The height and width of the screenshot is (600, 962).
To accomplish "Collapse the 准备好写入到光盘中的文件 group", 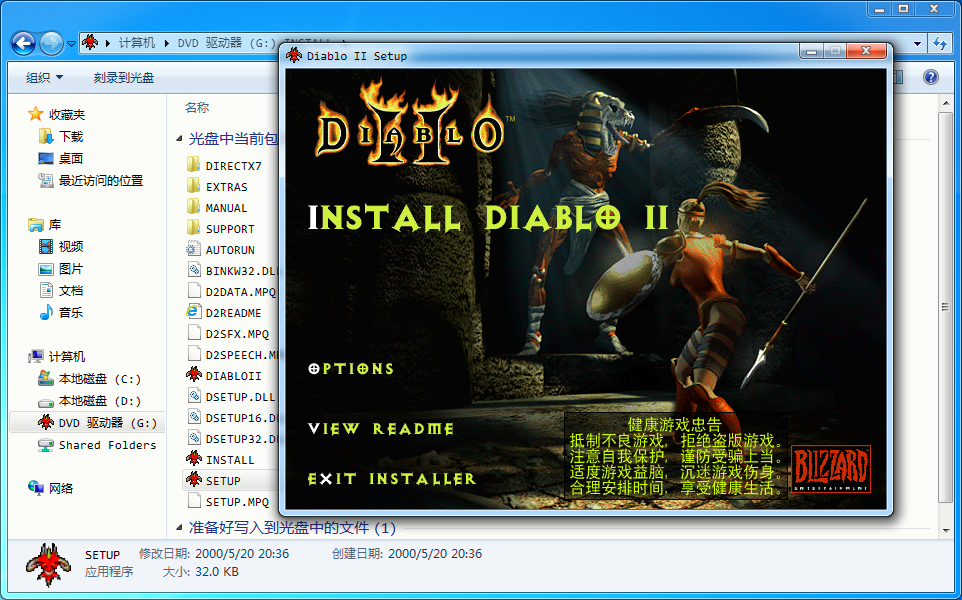I will 179,528.
